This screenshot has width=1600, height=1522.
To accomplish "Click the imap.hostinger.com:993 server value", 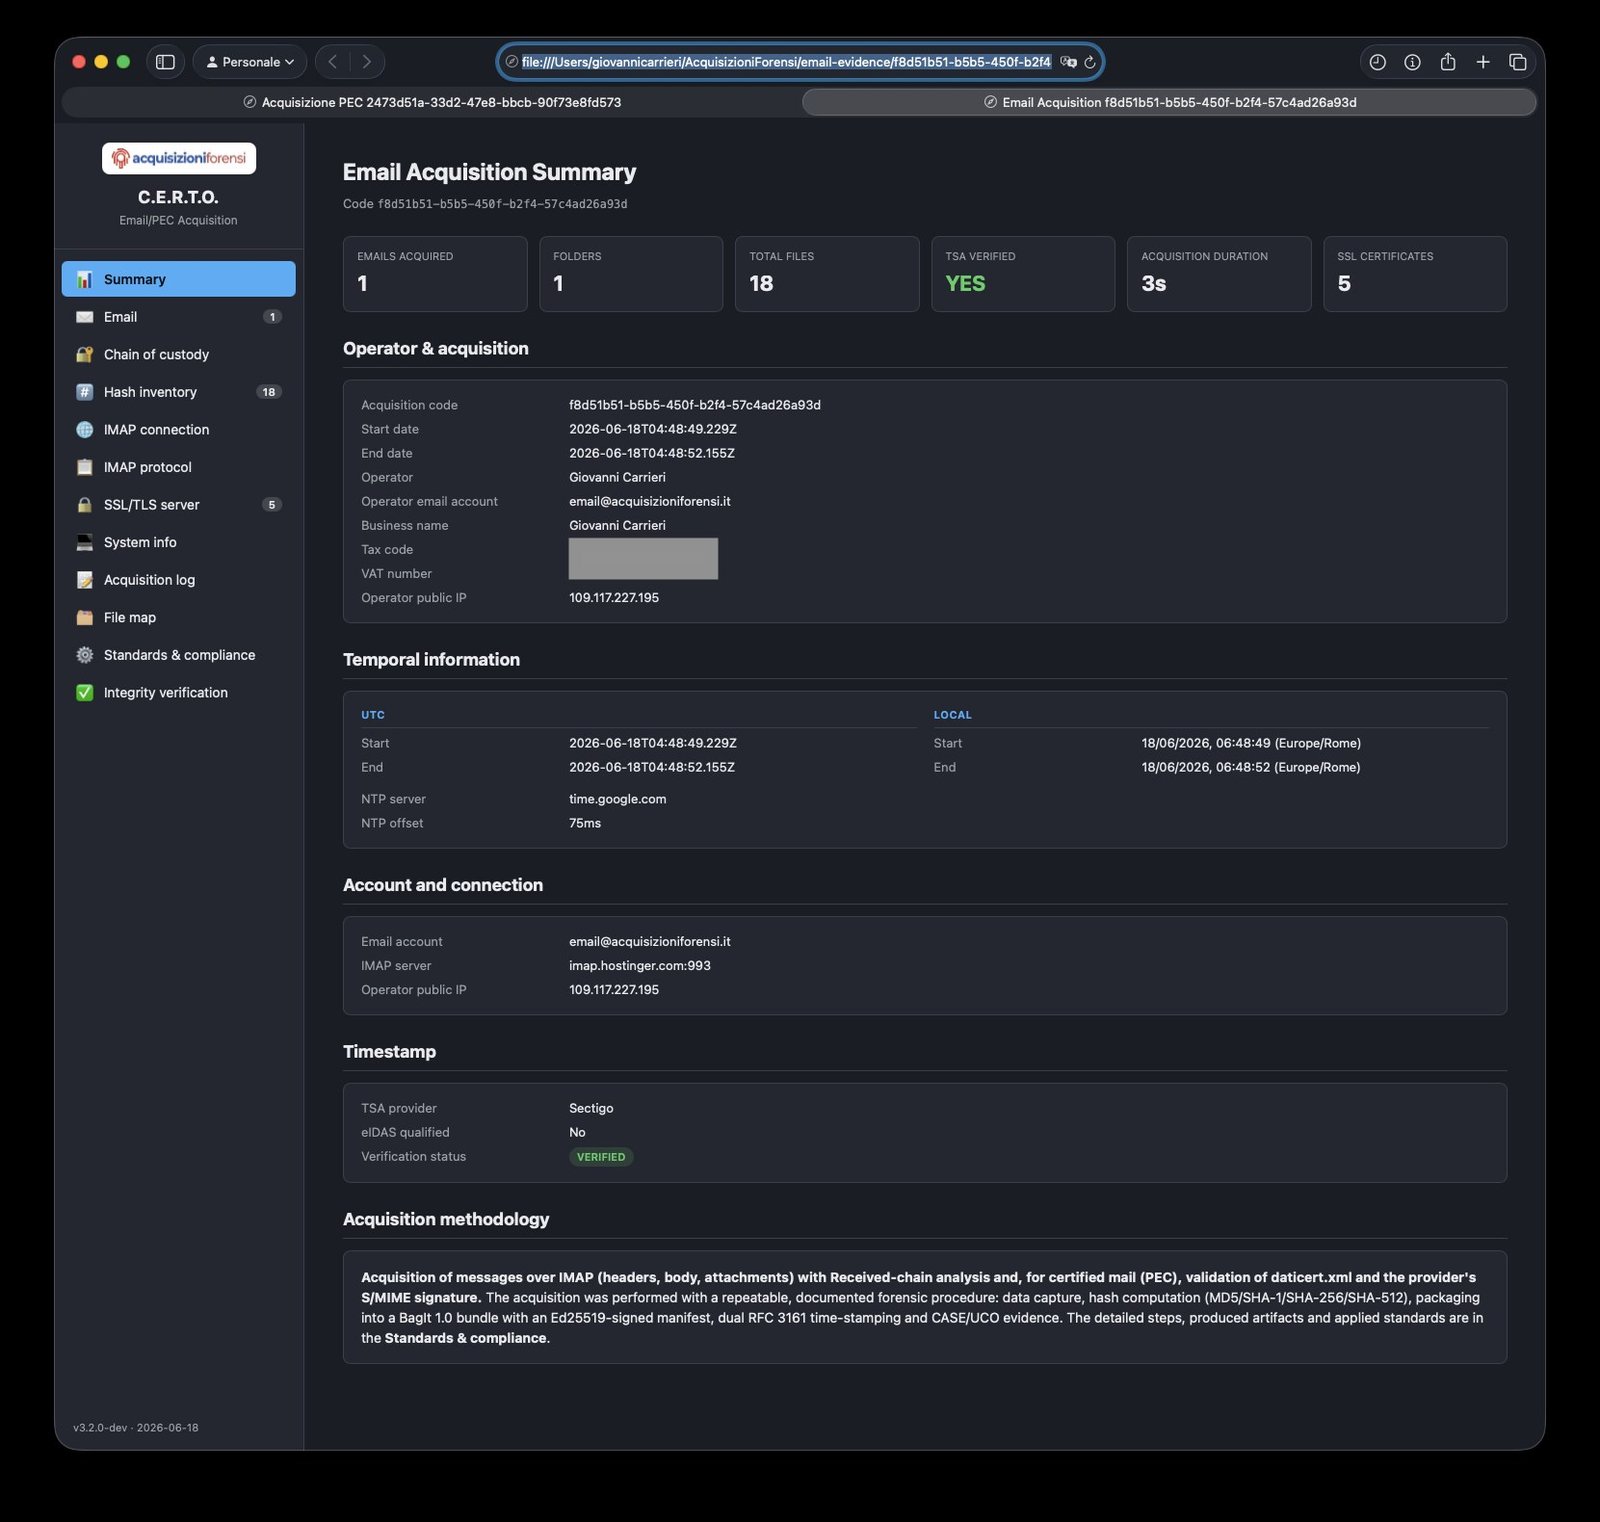I will 640,966.
